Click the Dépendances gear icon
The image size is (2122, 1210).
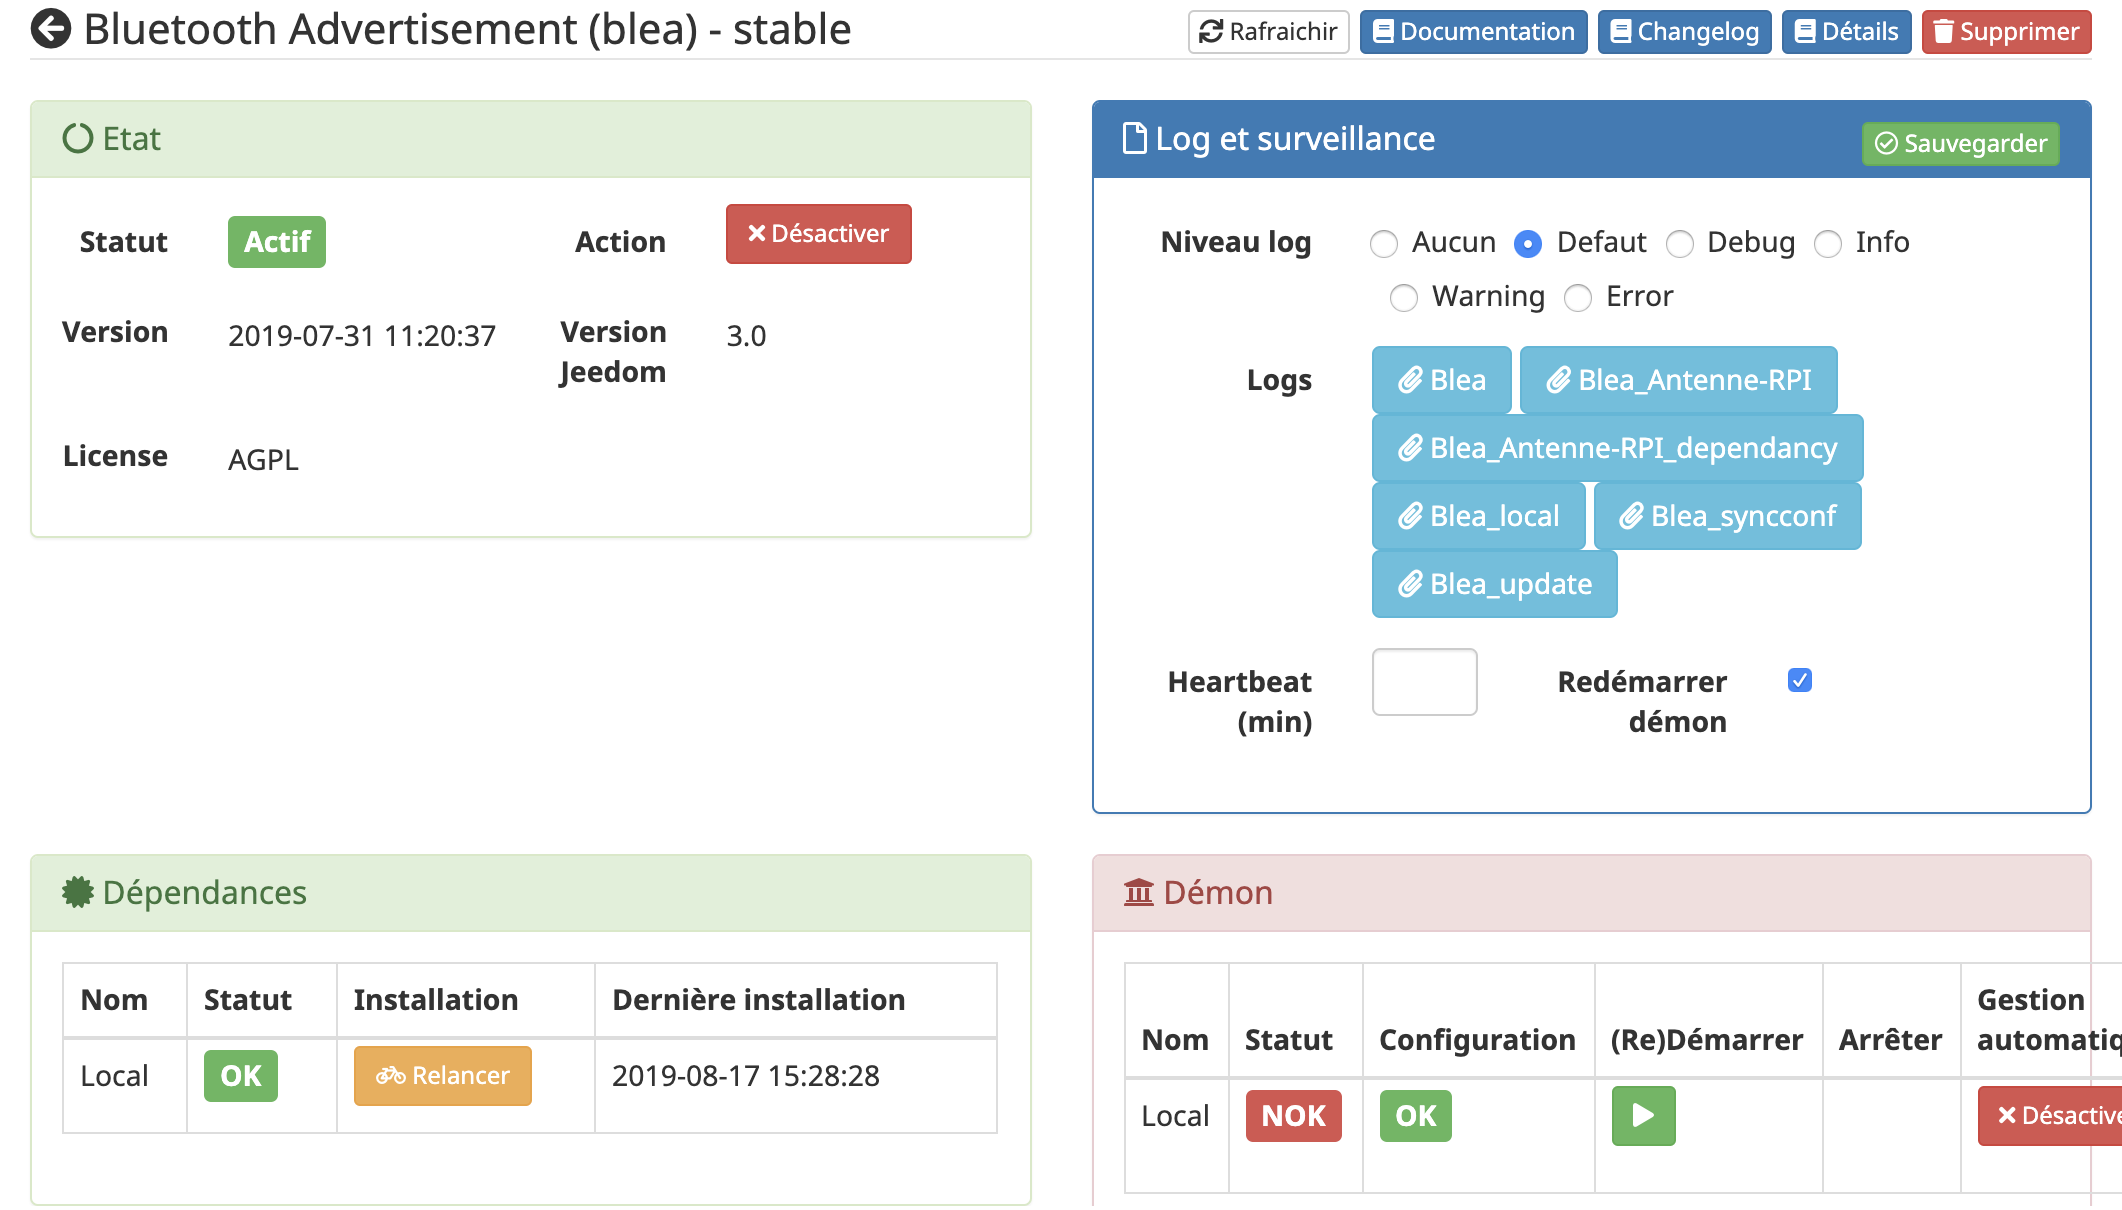(x=78, y=892)
